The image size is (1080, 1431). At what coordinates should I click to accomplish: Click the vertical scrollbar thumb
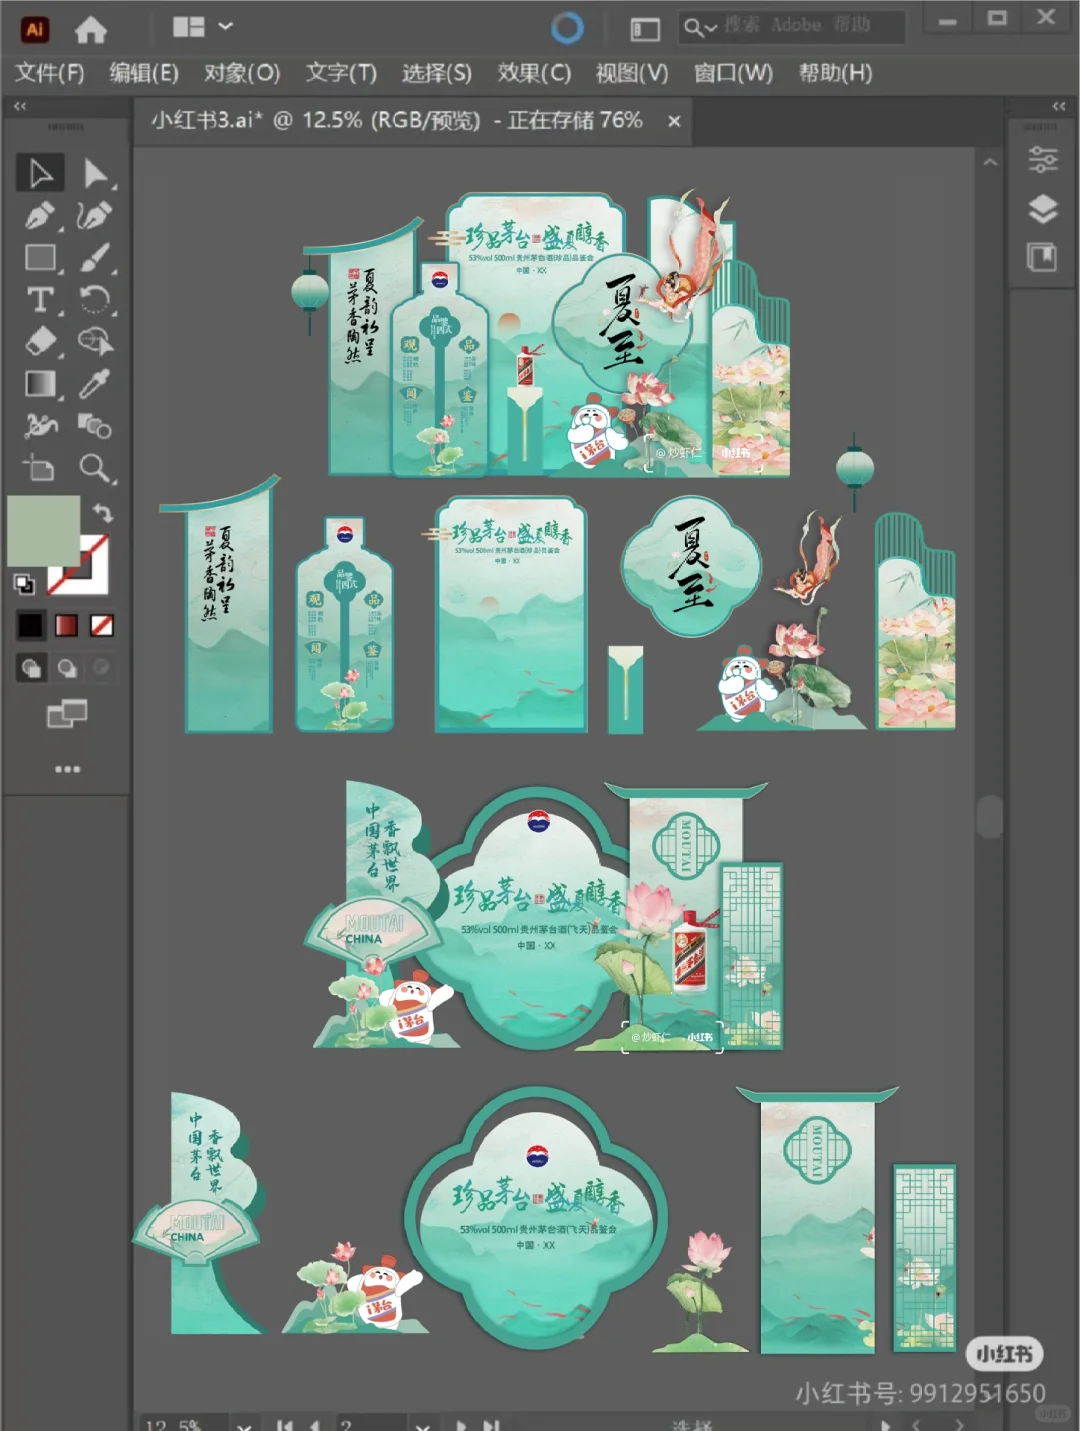point(989,817)
